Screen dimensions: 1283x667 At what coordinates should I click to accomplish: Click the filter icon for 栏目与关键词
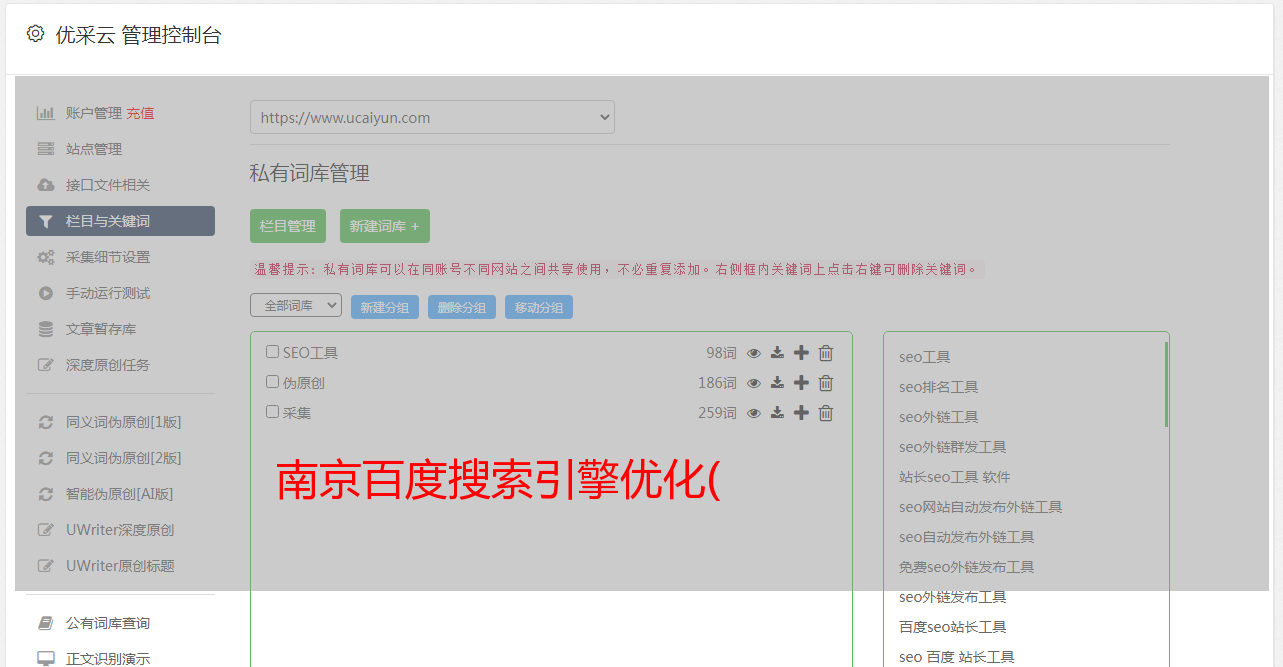pyautogui.click(x=45, y=221)
